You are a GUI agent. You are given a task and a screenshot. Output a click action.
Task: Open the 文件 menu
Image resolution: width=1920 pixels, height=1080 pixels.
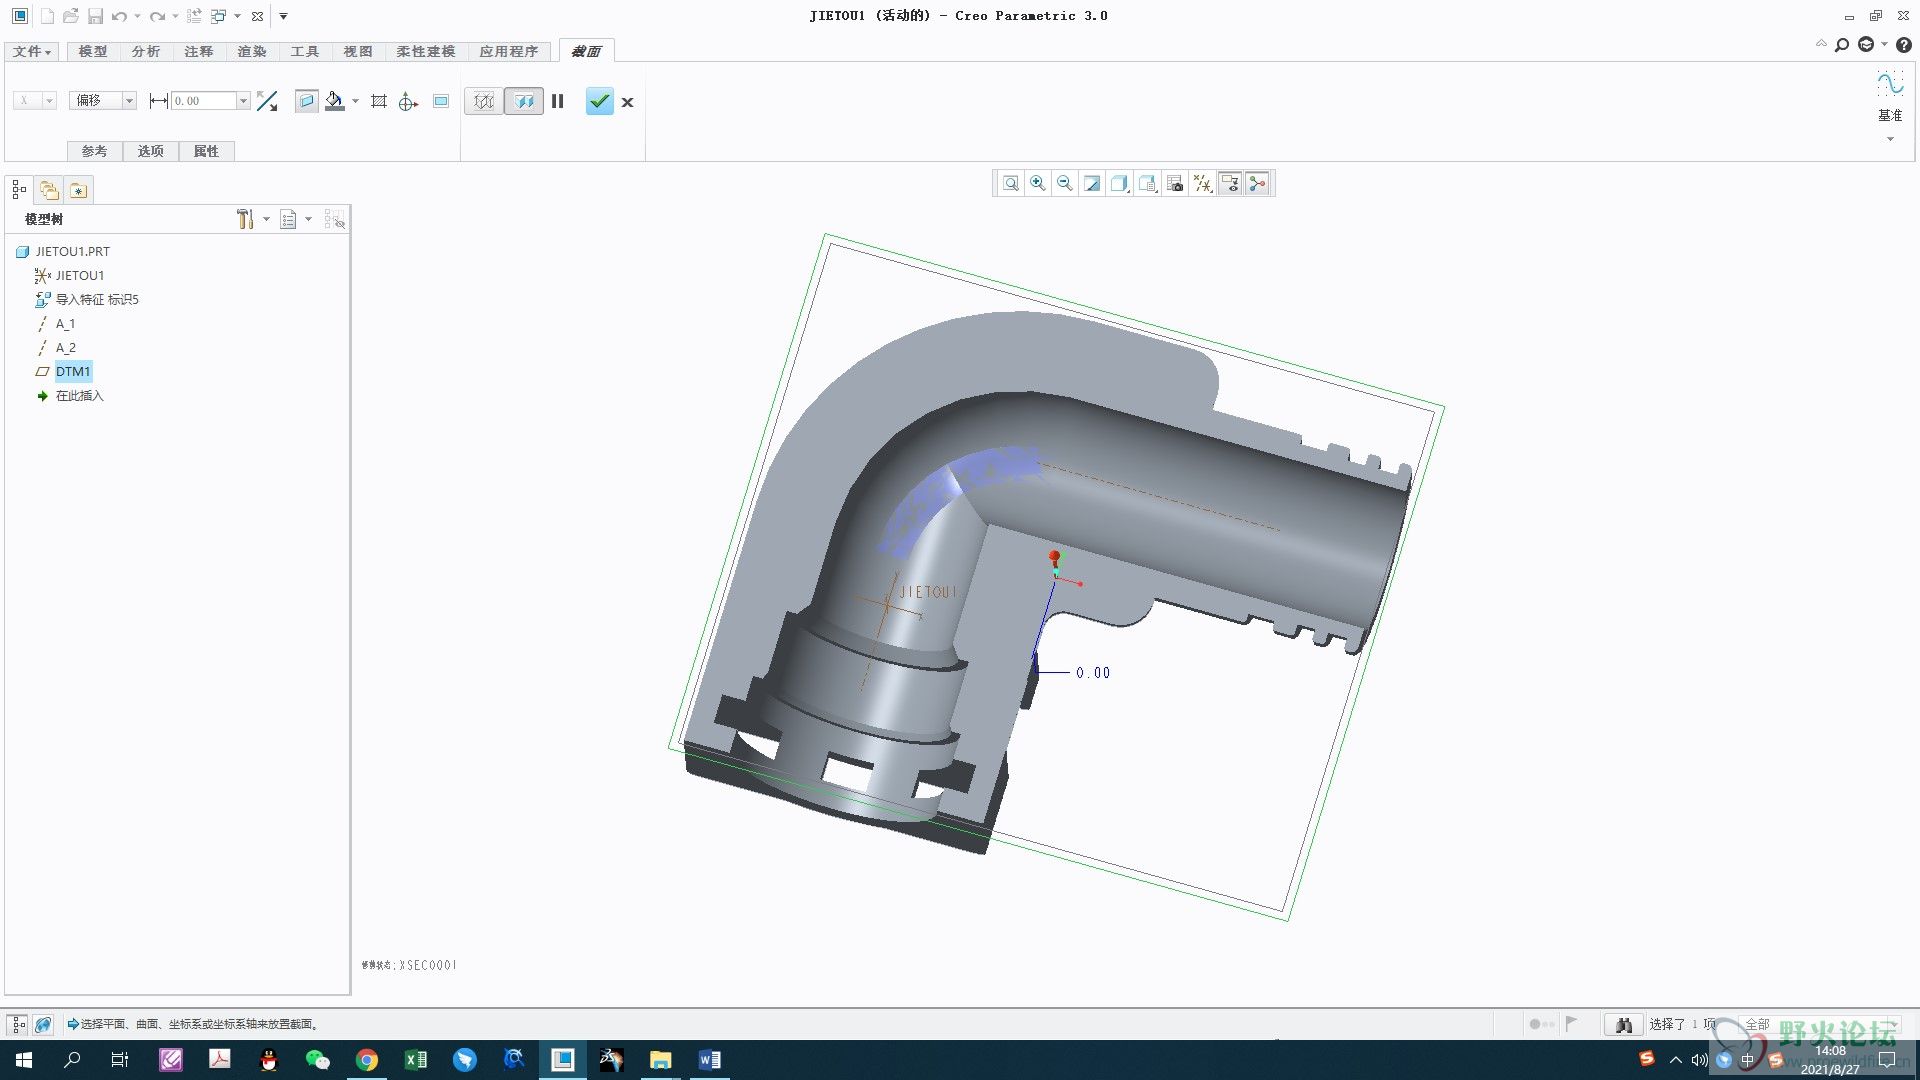[x=32, y=51]
